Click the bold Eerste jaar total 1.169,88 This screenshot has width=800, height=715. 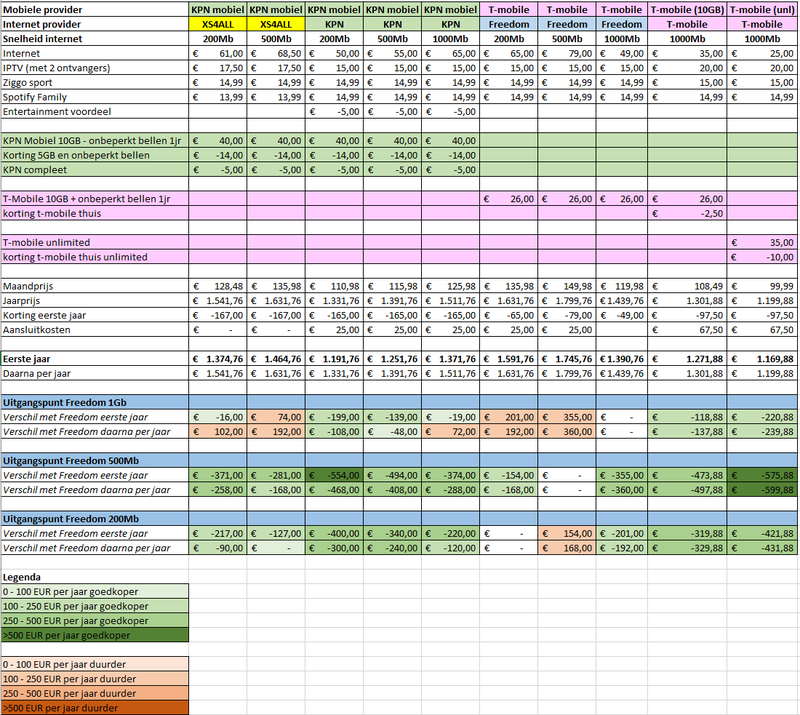coord(762,359)
